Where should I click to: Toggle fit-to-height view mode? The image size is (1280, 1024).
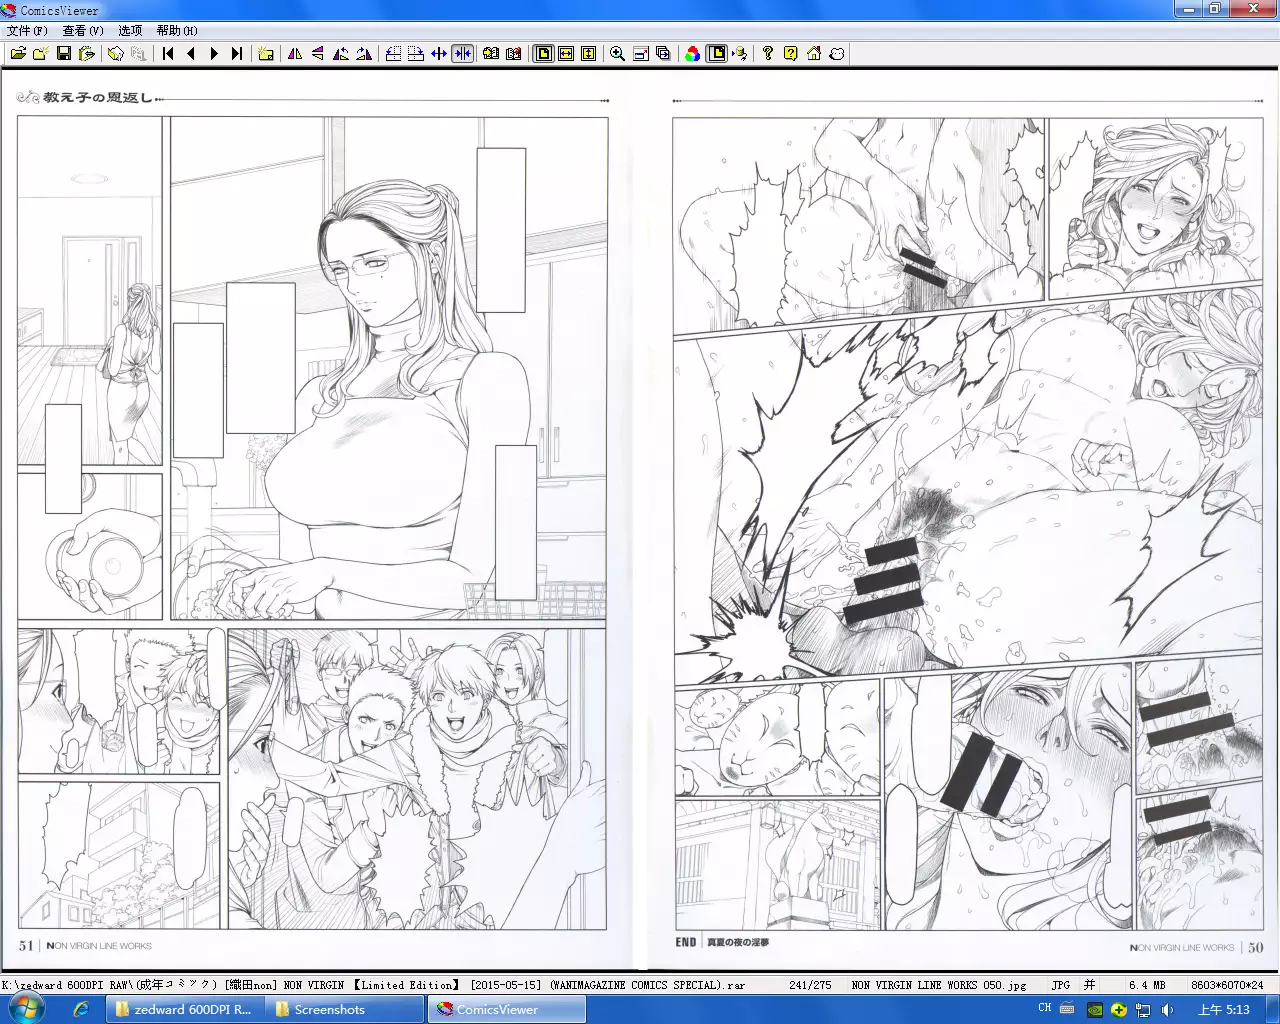point(589,54)
